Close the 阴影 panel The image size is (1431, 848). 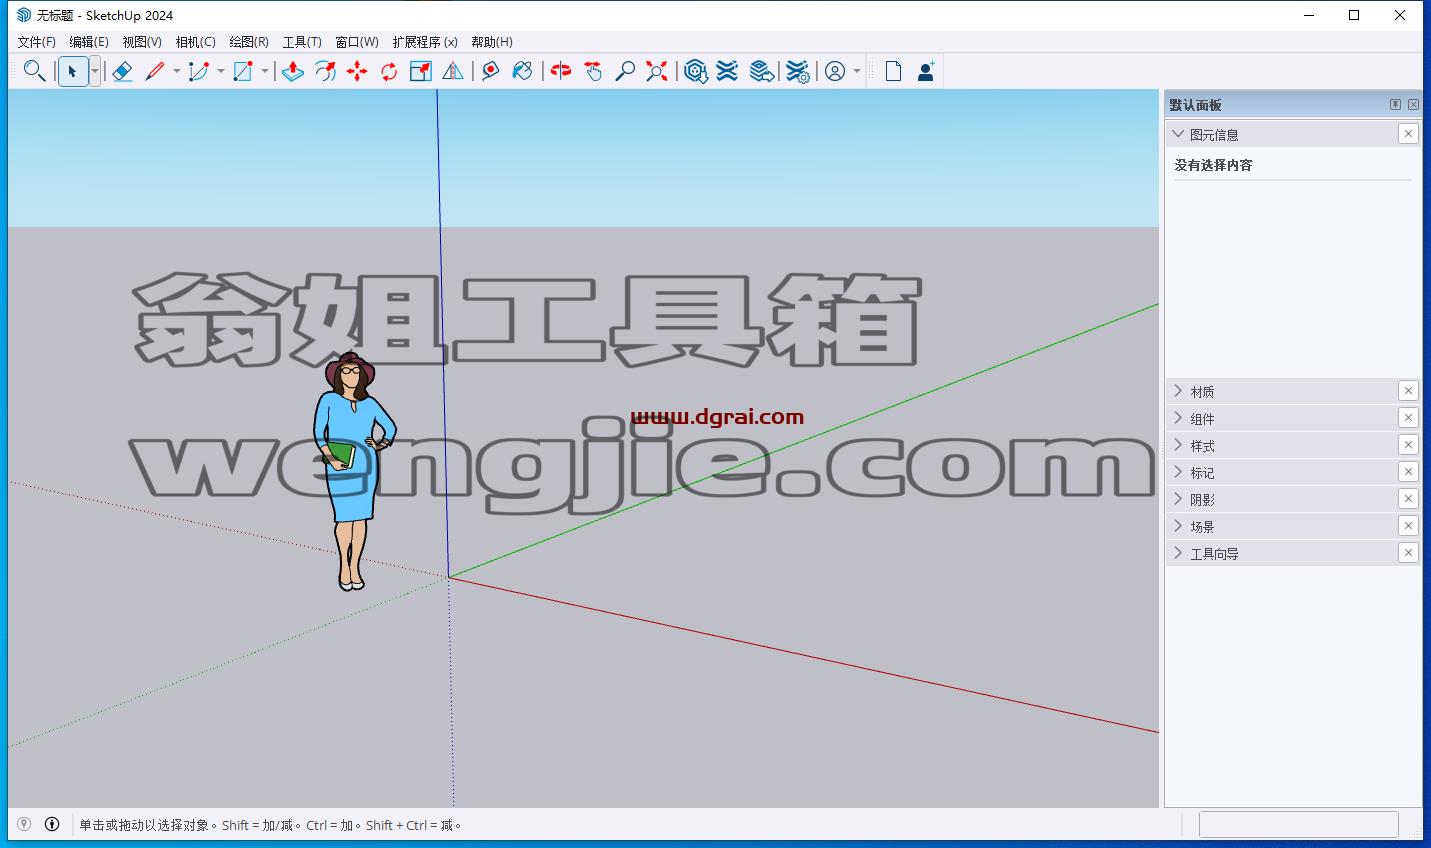[1408, 499]
